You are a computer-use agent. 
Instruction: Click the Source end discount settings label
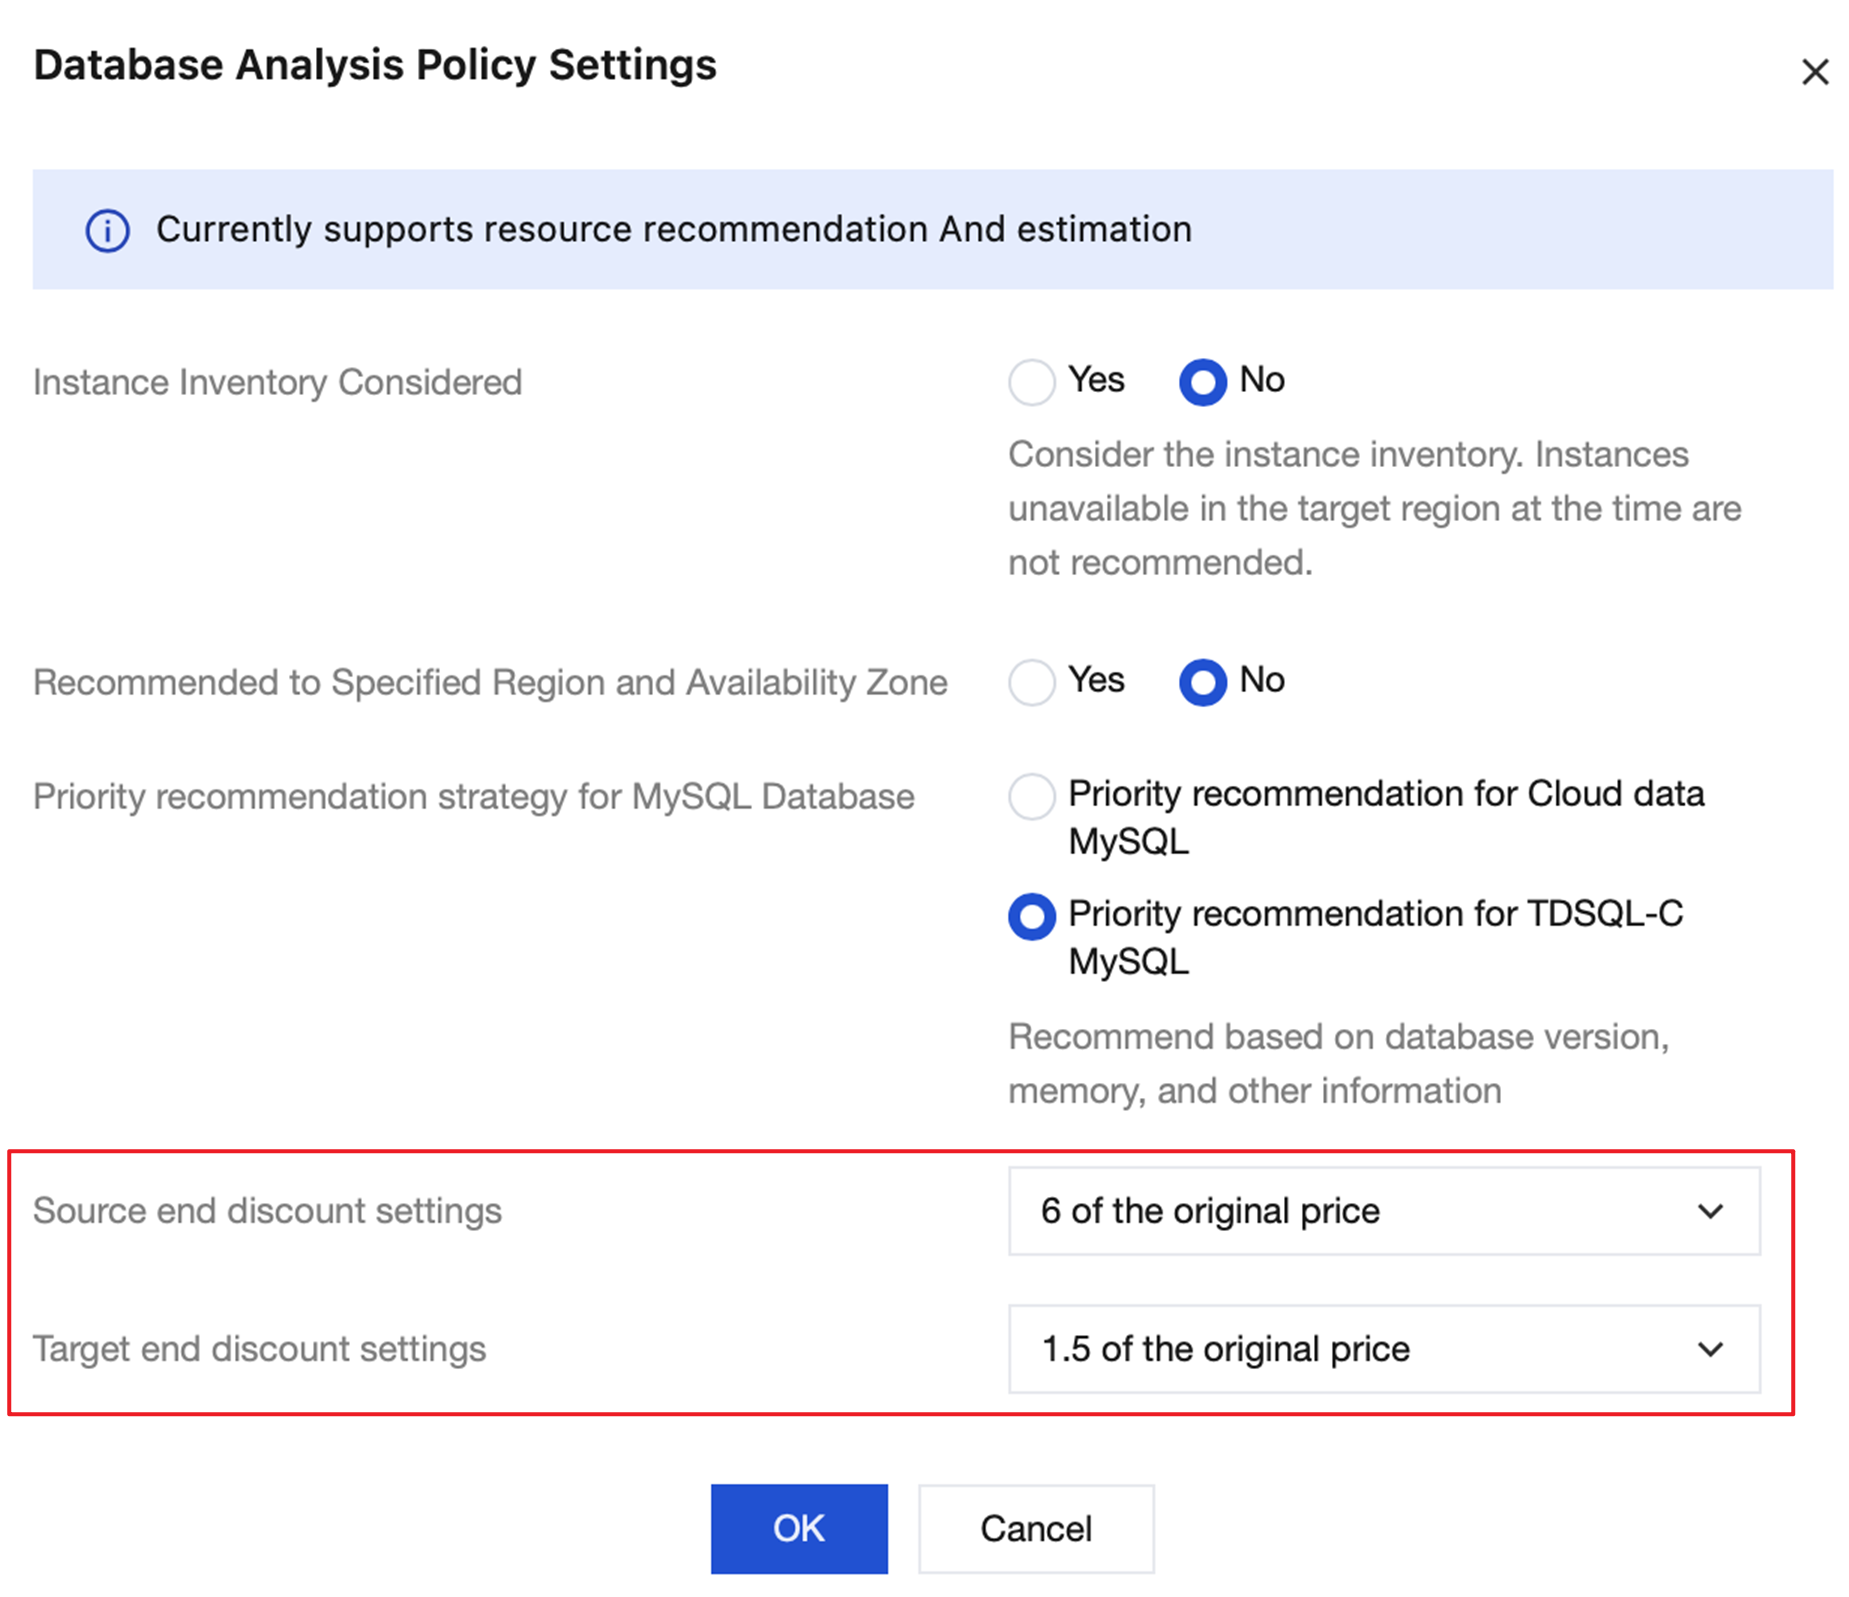267,1211
